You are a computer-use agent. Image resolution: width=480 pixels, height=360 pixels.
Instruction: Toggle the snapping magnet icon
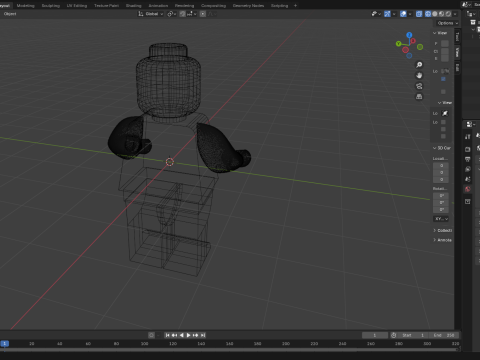[182, 14]
